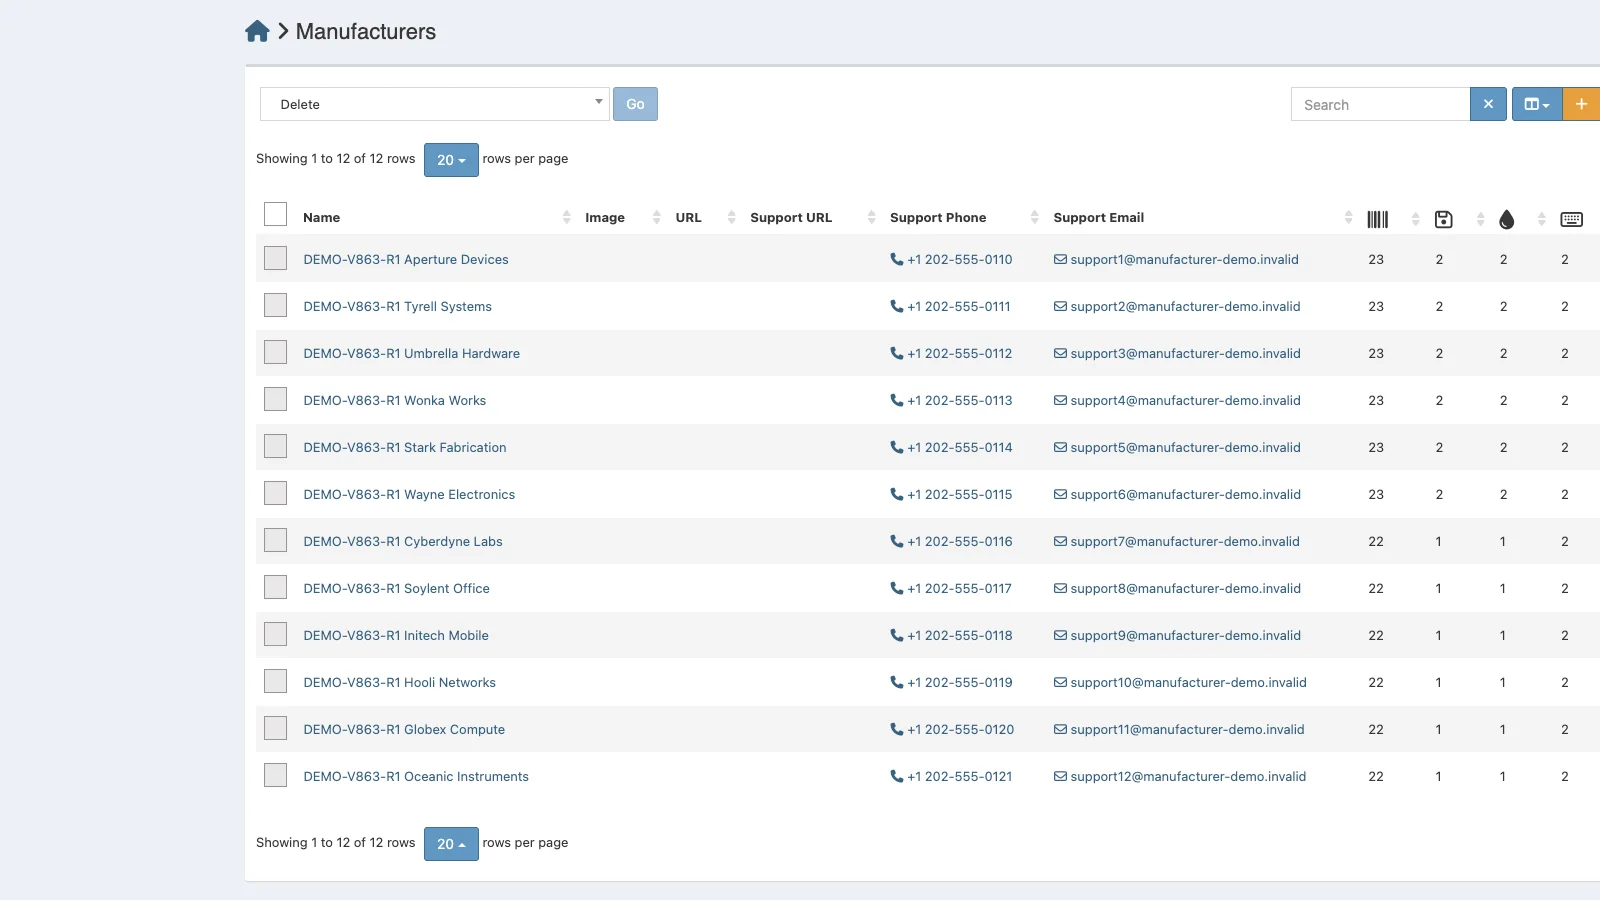The height and width of the screenshot is (900, 1600).
Task: Check the Oceanic Instruments row checkbox
Action: [x=275, y=775]
